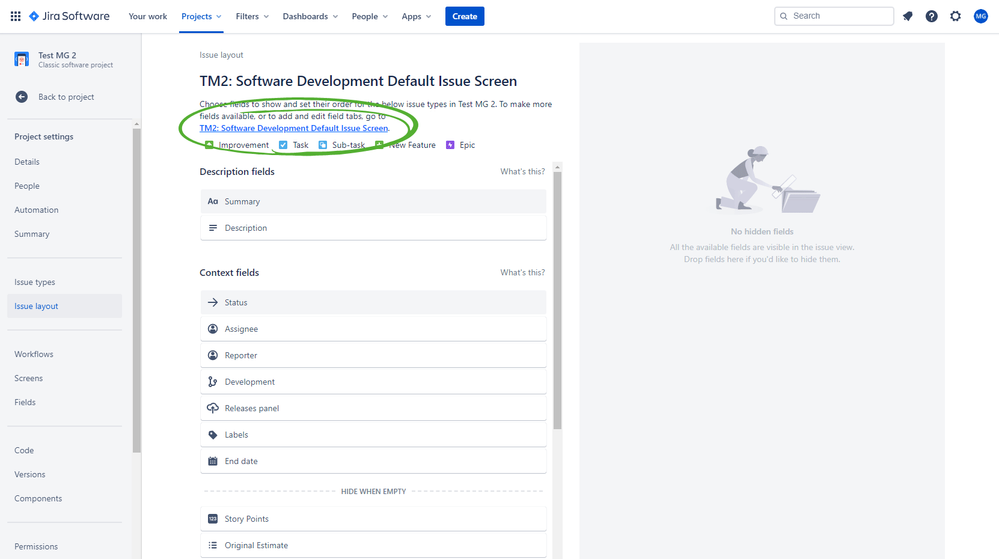
Task: Click the Jira Software logo
Action: [x=69, y=16]
